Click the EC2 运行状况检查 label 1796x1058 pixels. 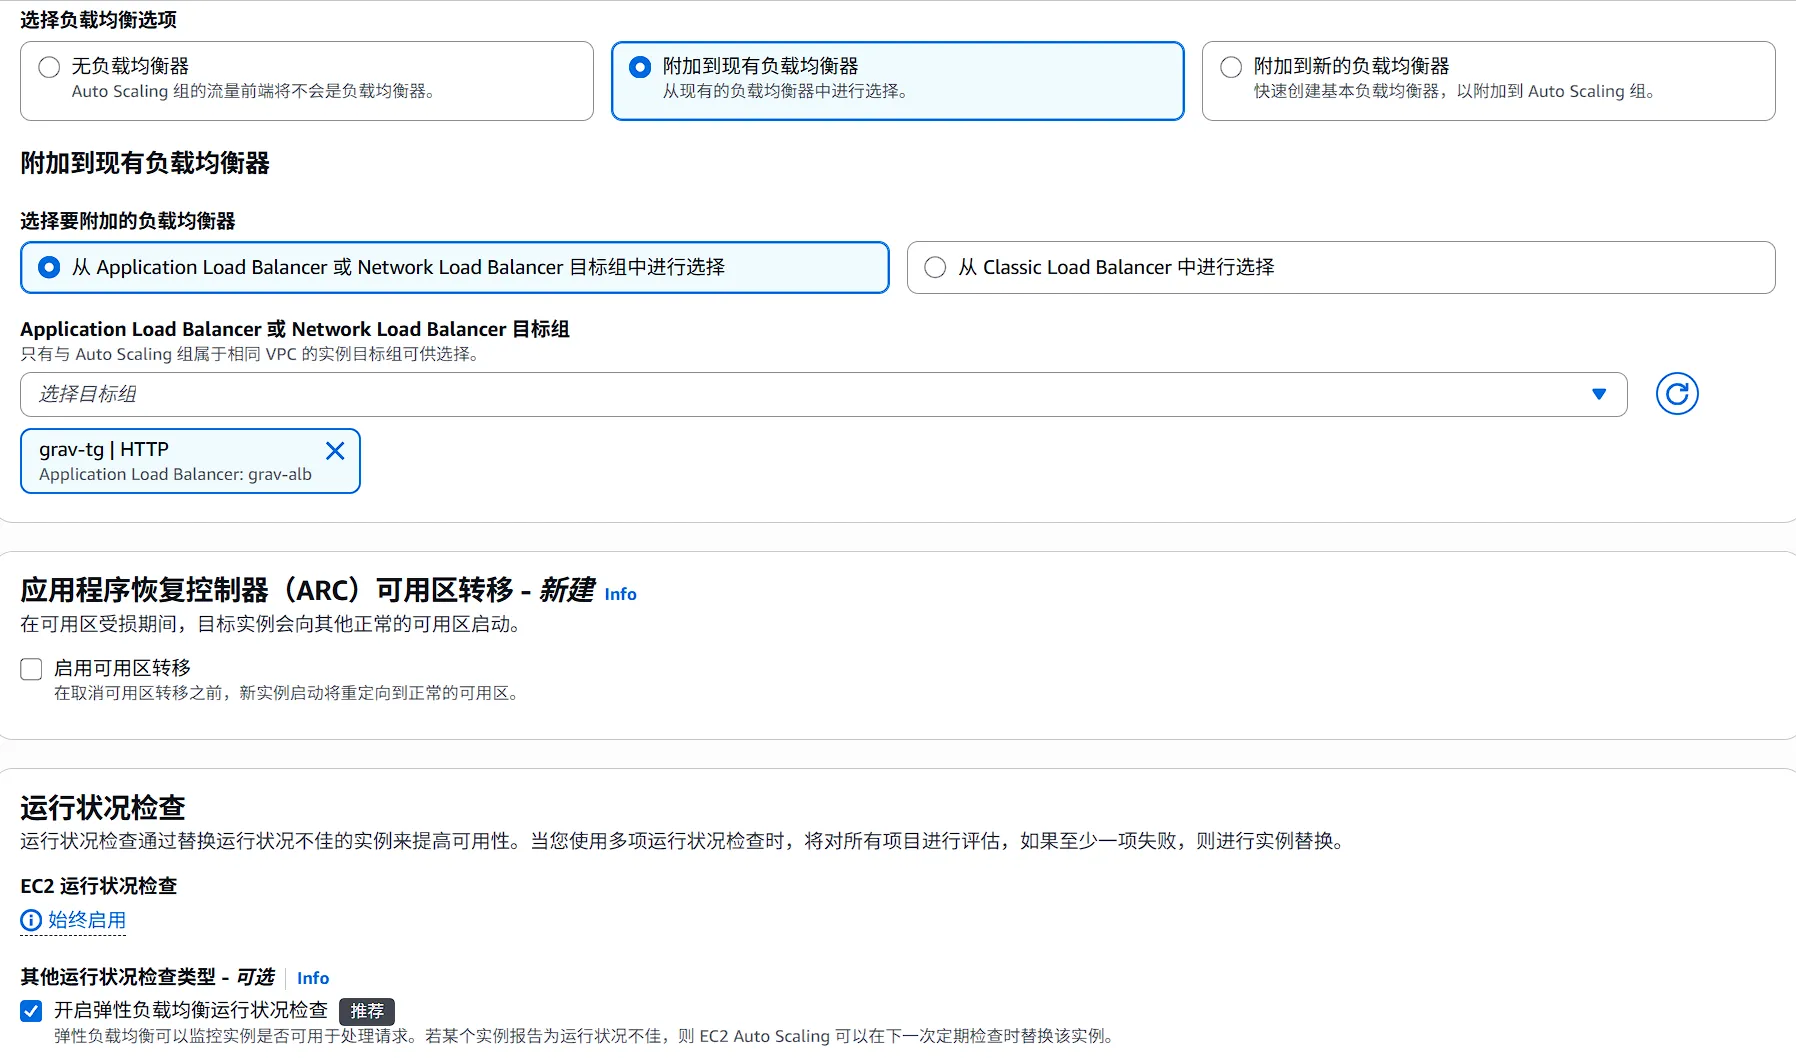coord(98,886)
